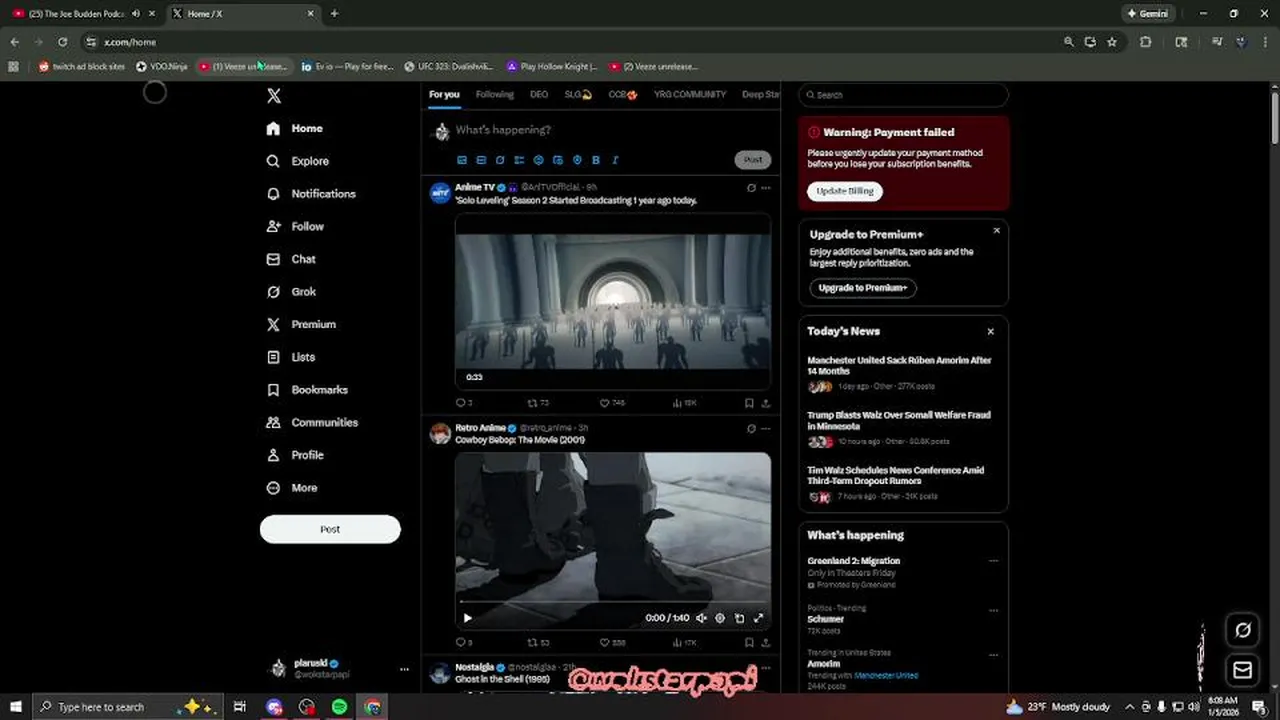Open Cowboy Bebop video playback settings

[x=720, y=618]
